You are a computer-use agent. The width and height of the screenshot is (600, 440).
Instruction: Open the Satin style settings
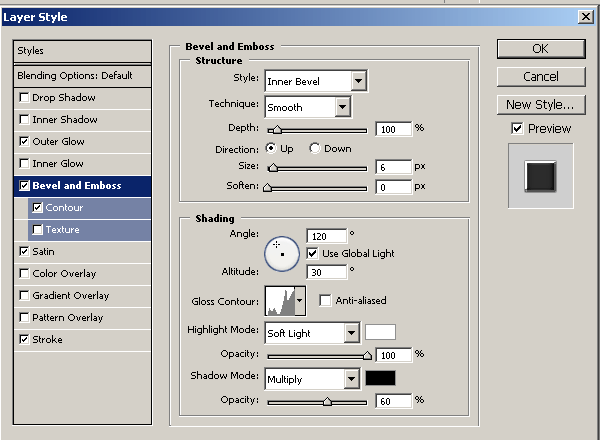click(44, 252)
